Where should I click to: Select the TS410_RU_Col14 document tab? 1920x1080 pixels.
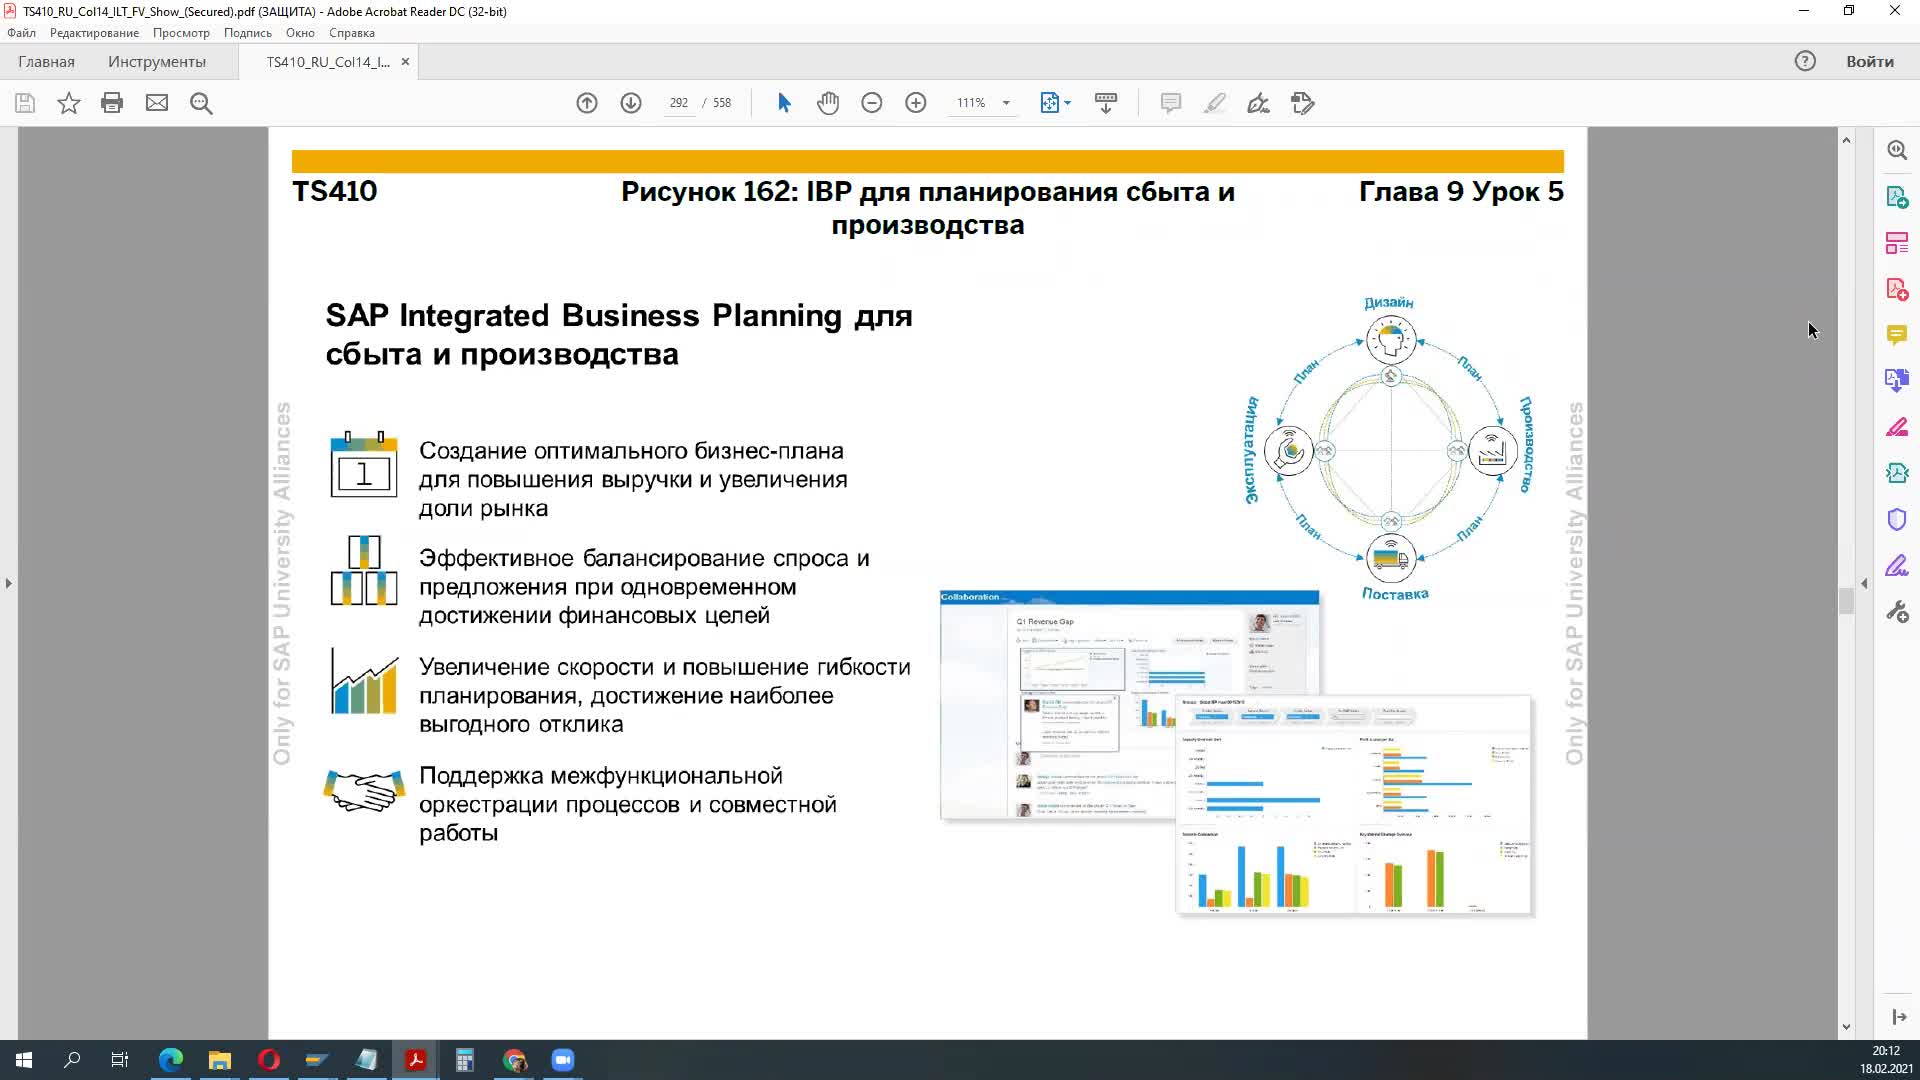[328, 61]
